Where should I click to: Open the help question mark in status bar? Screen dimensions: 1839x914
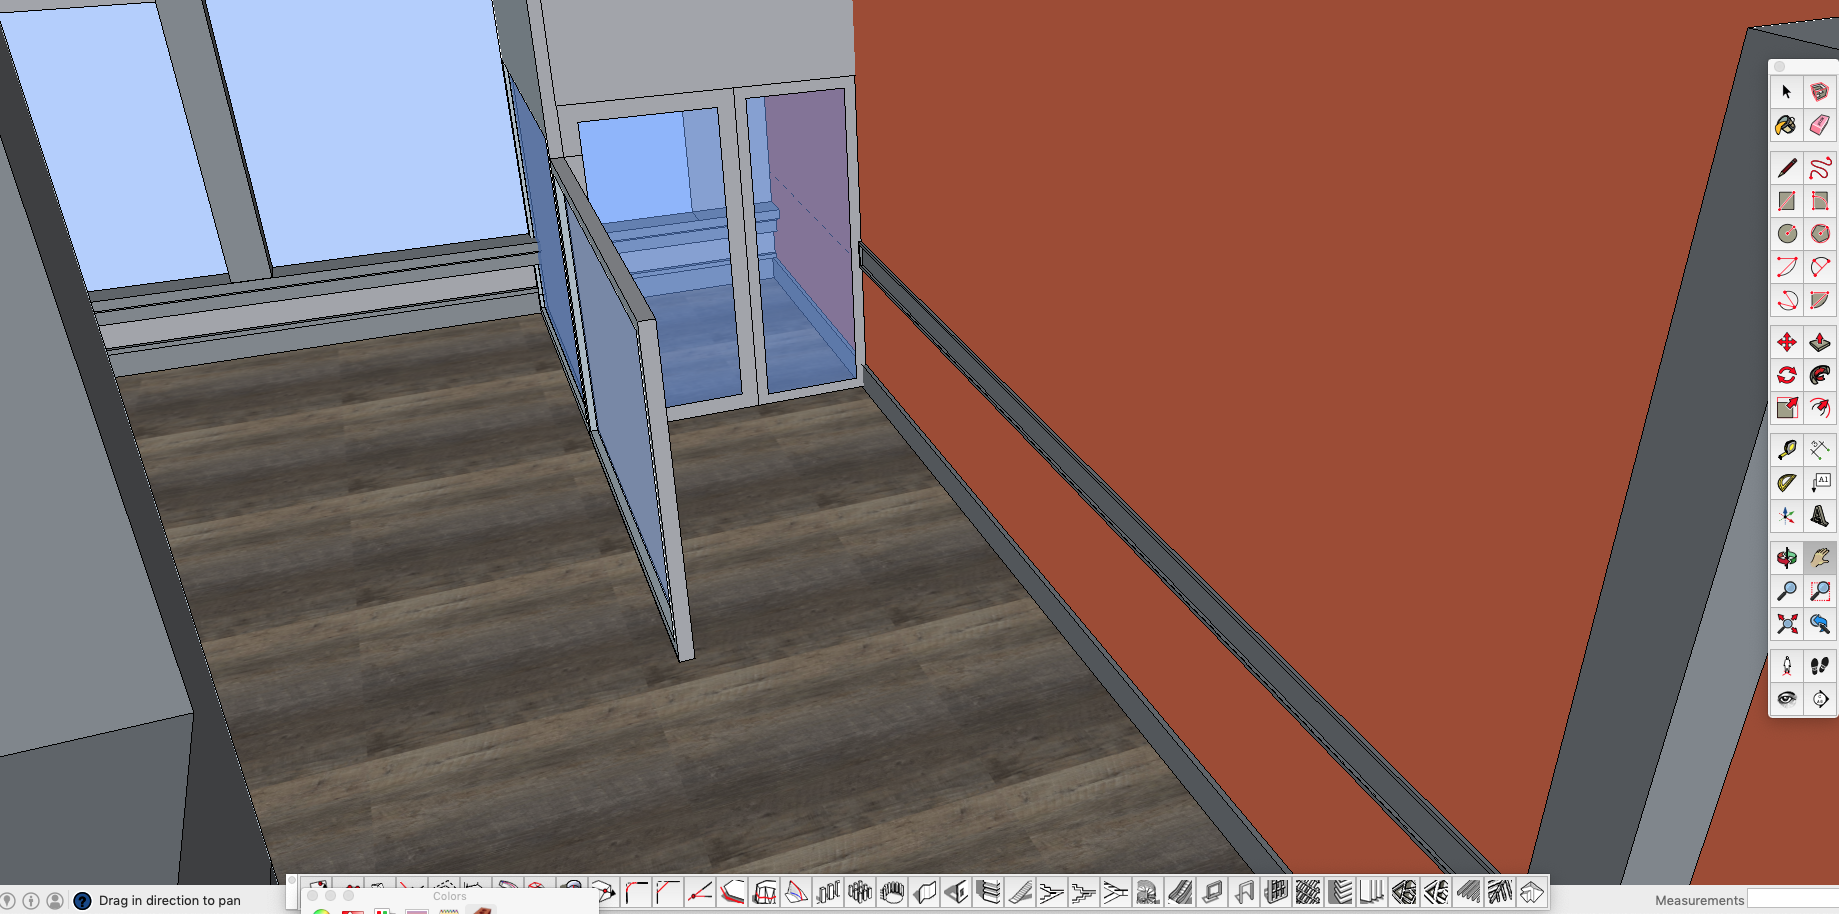coord(82,900)
